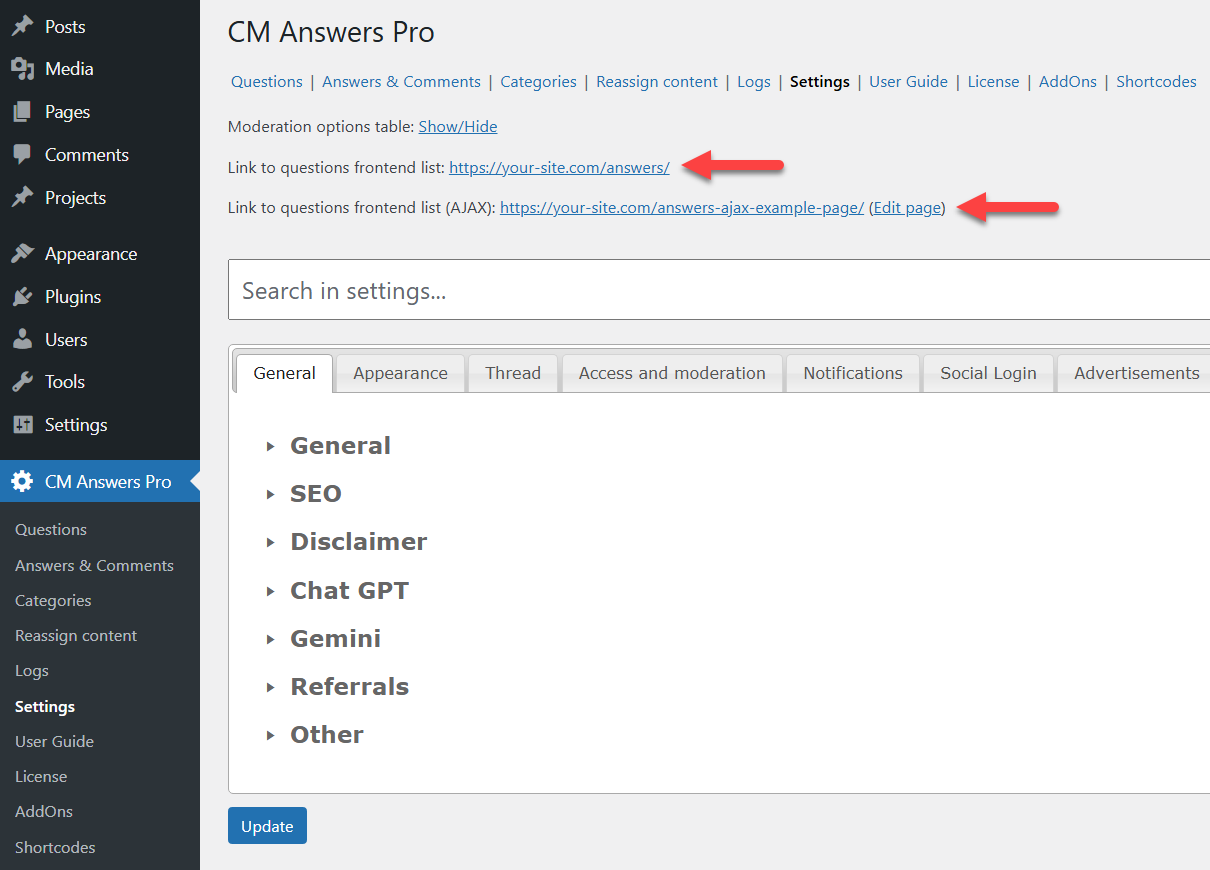Open Logs in the top navigation
Viewport: 1210px width, 870px height.
(x=754, y=82)
